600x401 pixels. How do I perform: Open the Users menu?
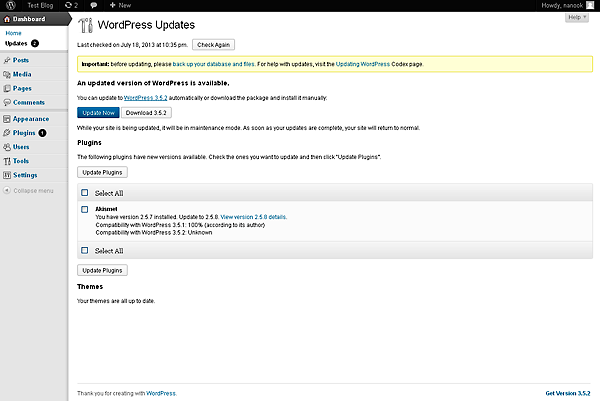pyautogui.click(x=21, y=147)
